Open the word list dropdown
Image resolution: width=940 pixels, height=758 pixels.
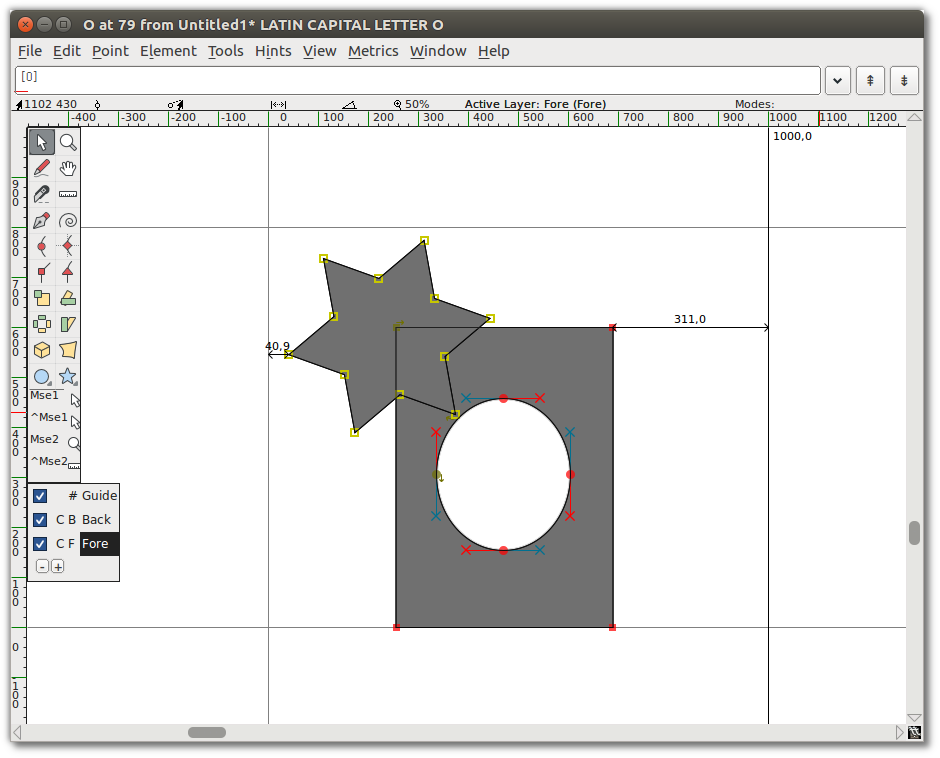837,81
